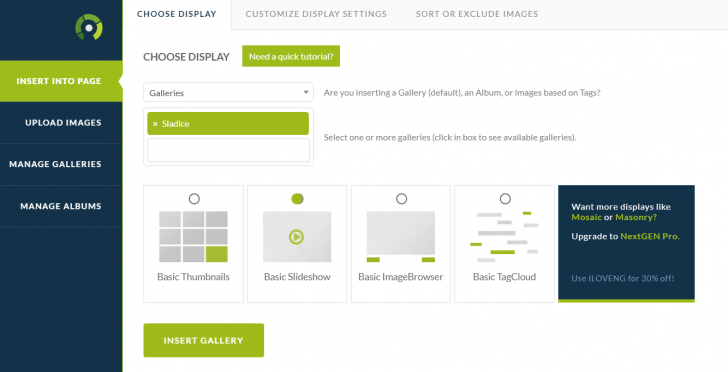
Task: Click the empty gallery selection input box
Action: 228,150
